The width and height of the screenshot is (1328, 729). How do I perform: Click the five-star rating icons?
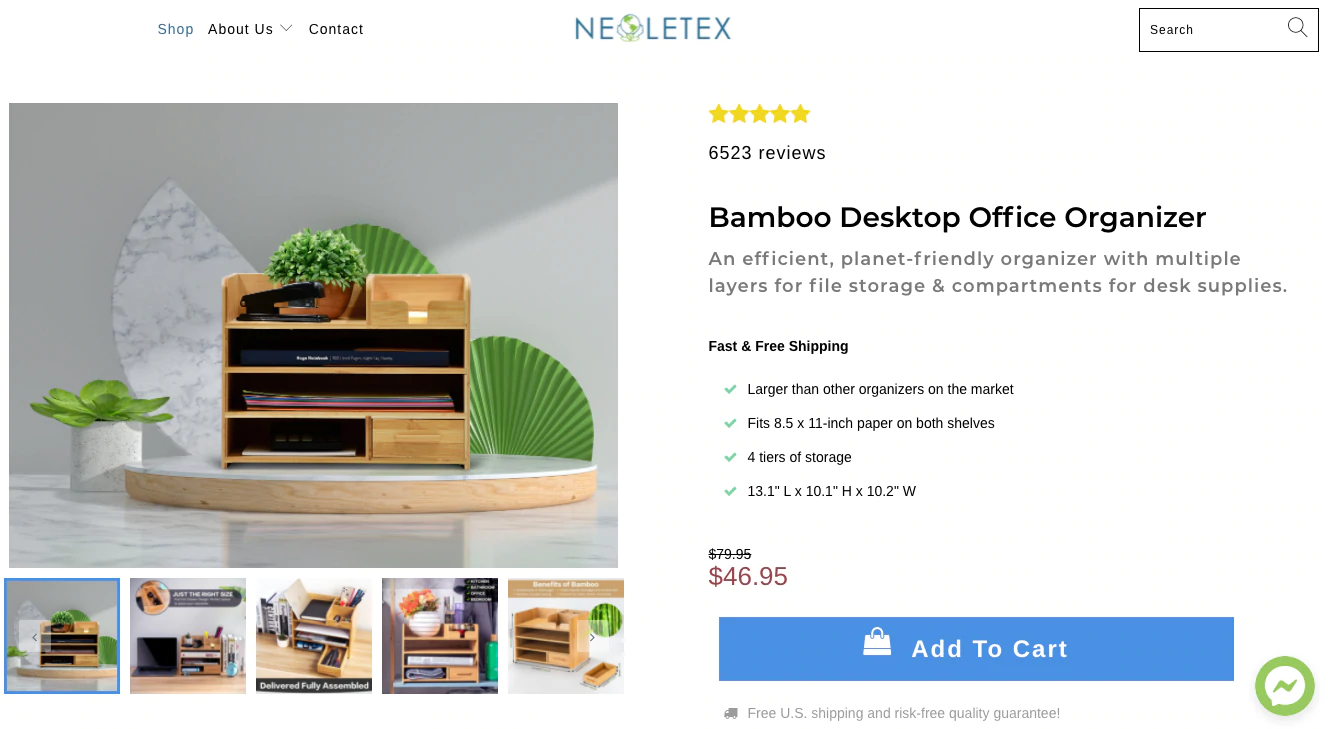coord(759,114)
